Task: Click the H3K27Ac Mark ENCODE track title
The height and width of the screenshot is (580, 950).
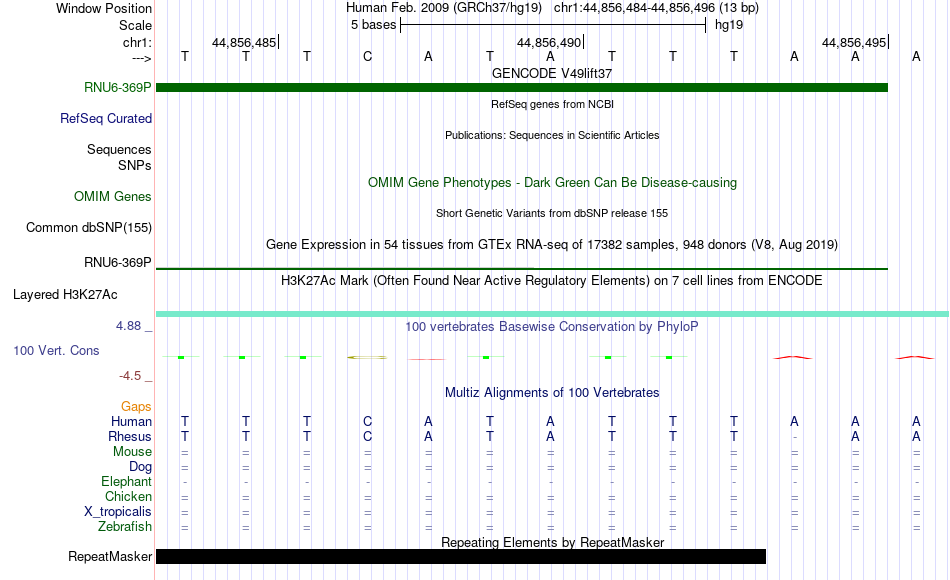Action: tap(552, 280)
